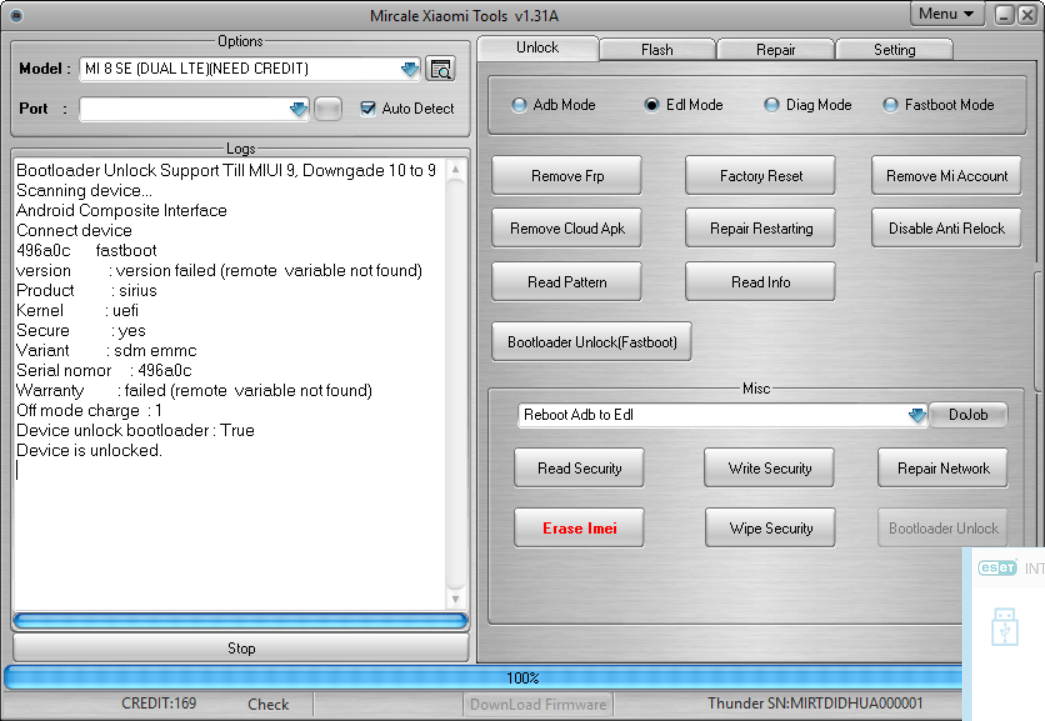Click the 100% main progress bar
1045x721 pixels.
click(x=483, y=678)
